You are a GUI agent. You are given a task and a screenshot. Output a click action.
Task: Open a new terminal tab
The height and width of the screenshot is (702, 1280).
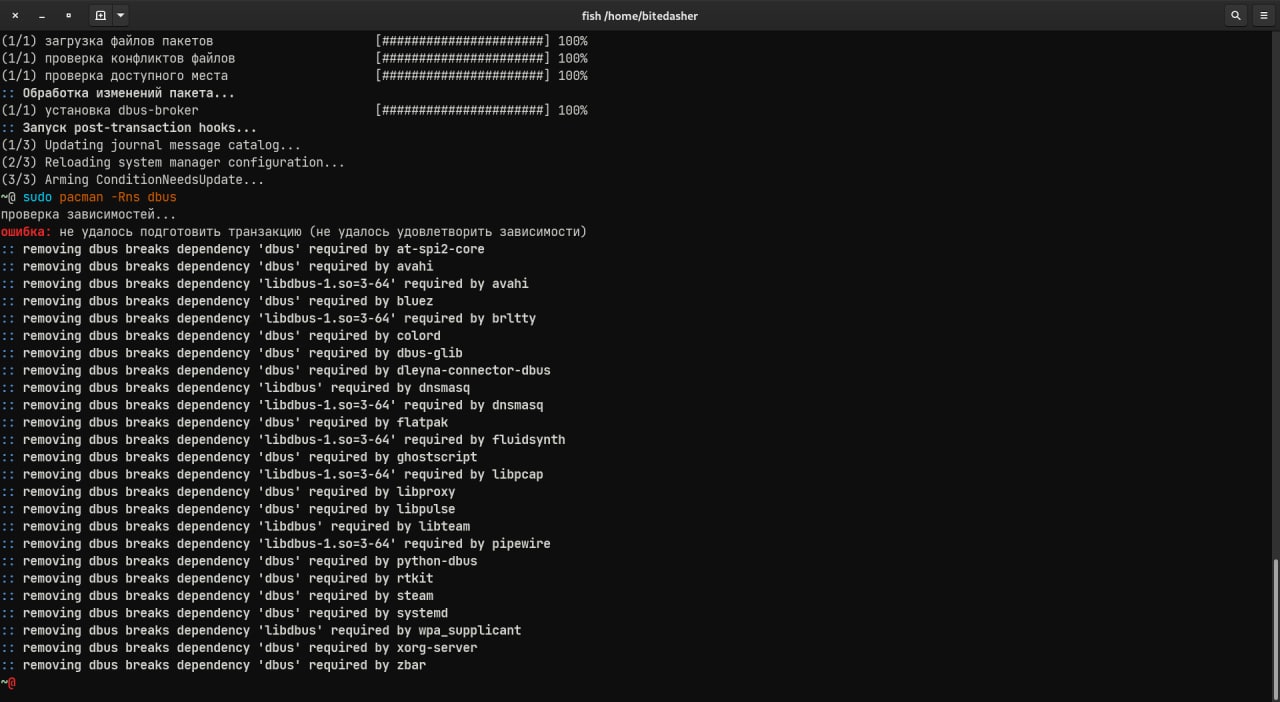point(100,15)
